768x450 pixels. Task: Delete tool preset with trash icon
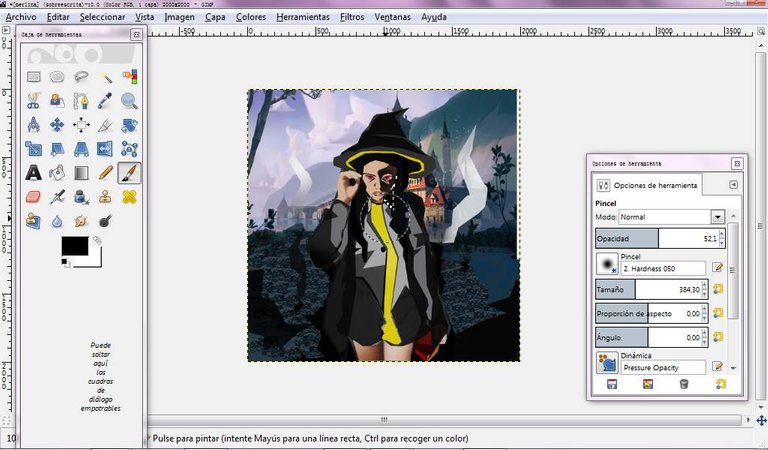click(x=684, y=384)
